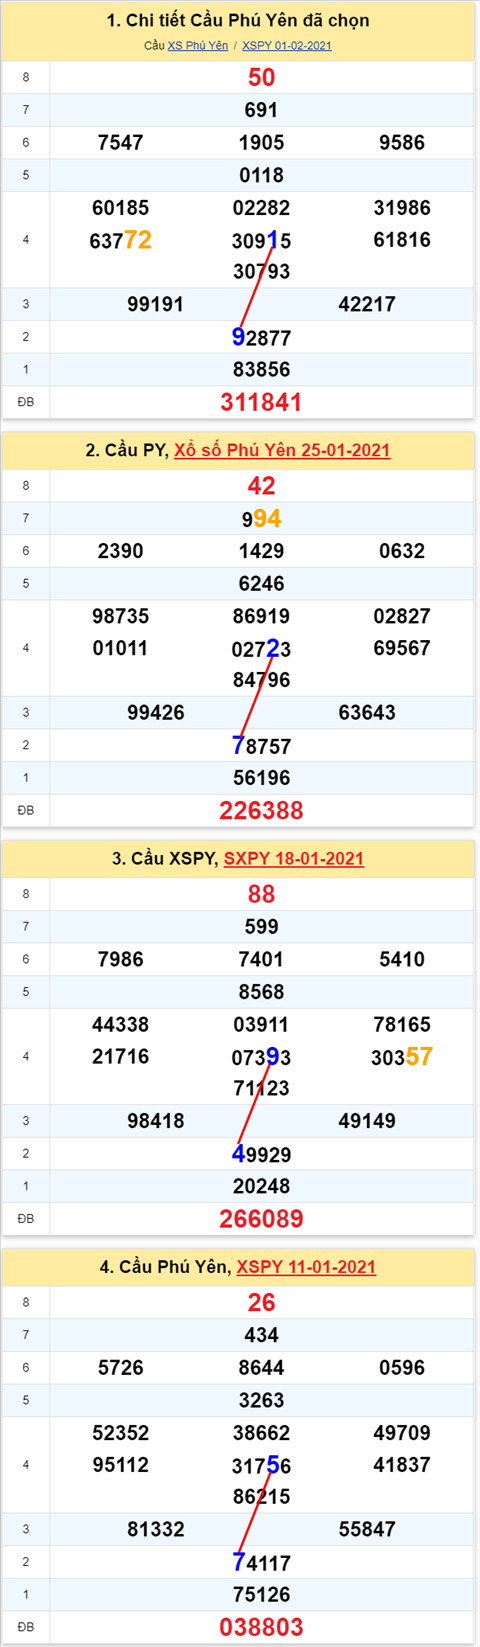The height and width of the screenshot is (1647, 480).
Task: Open the XS Phú Yên link
Action: pos(197,45)
